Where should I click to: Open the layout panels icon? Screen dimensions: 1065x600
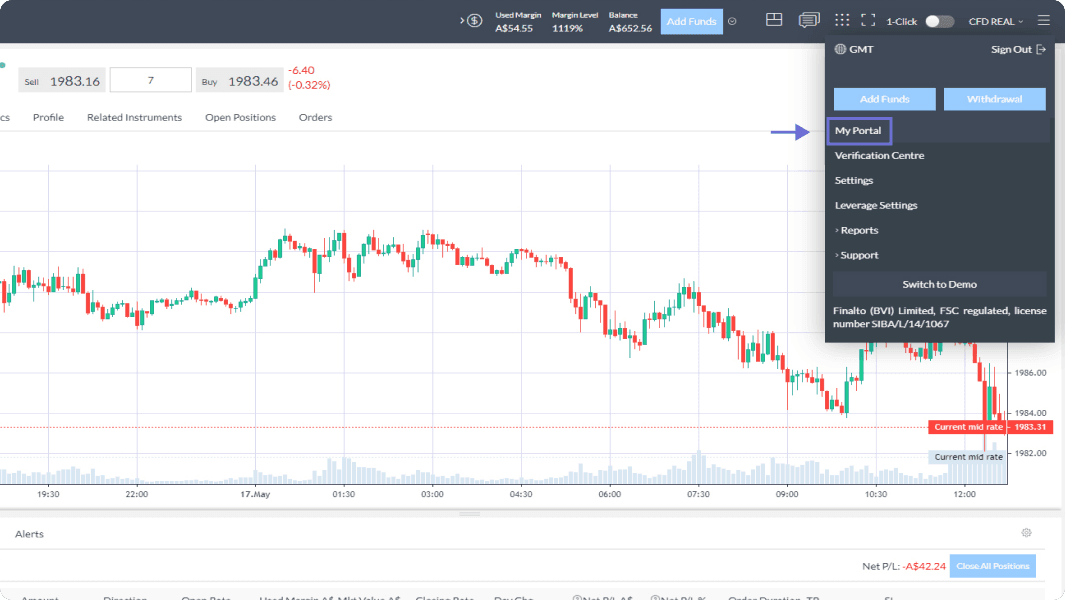[x=774, y=20]
